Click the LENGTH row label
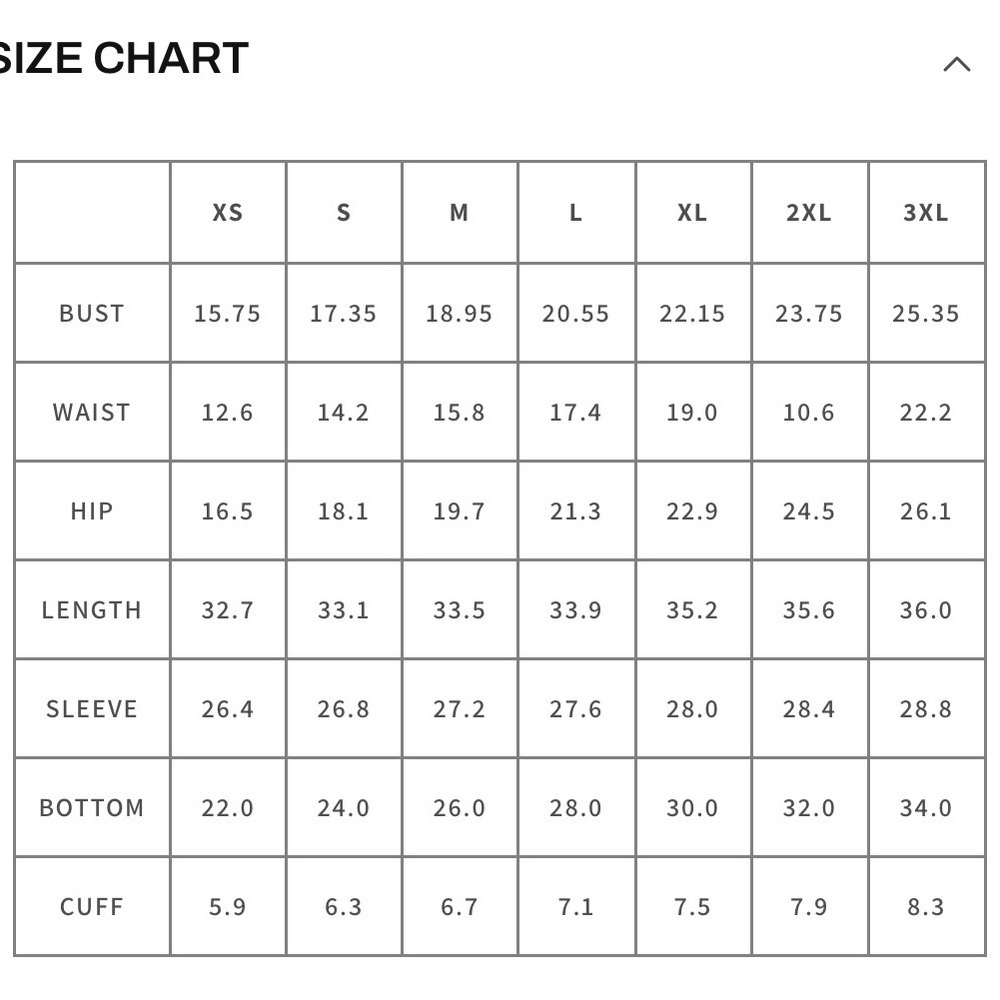Image resolution: width=1000 pixels, height=1000 pixels. tap(92, 610)
